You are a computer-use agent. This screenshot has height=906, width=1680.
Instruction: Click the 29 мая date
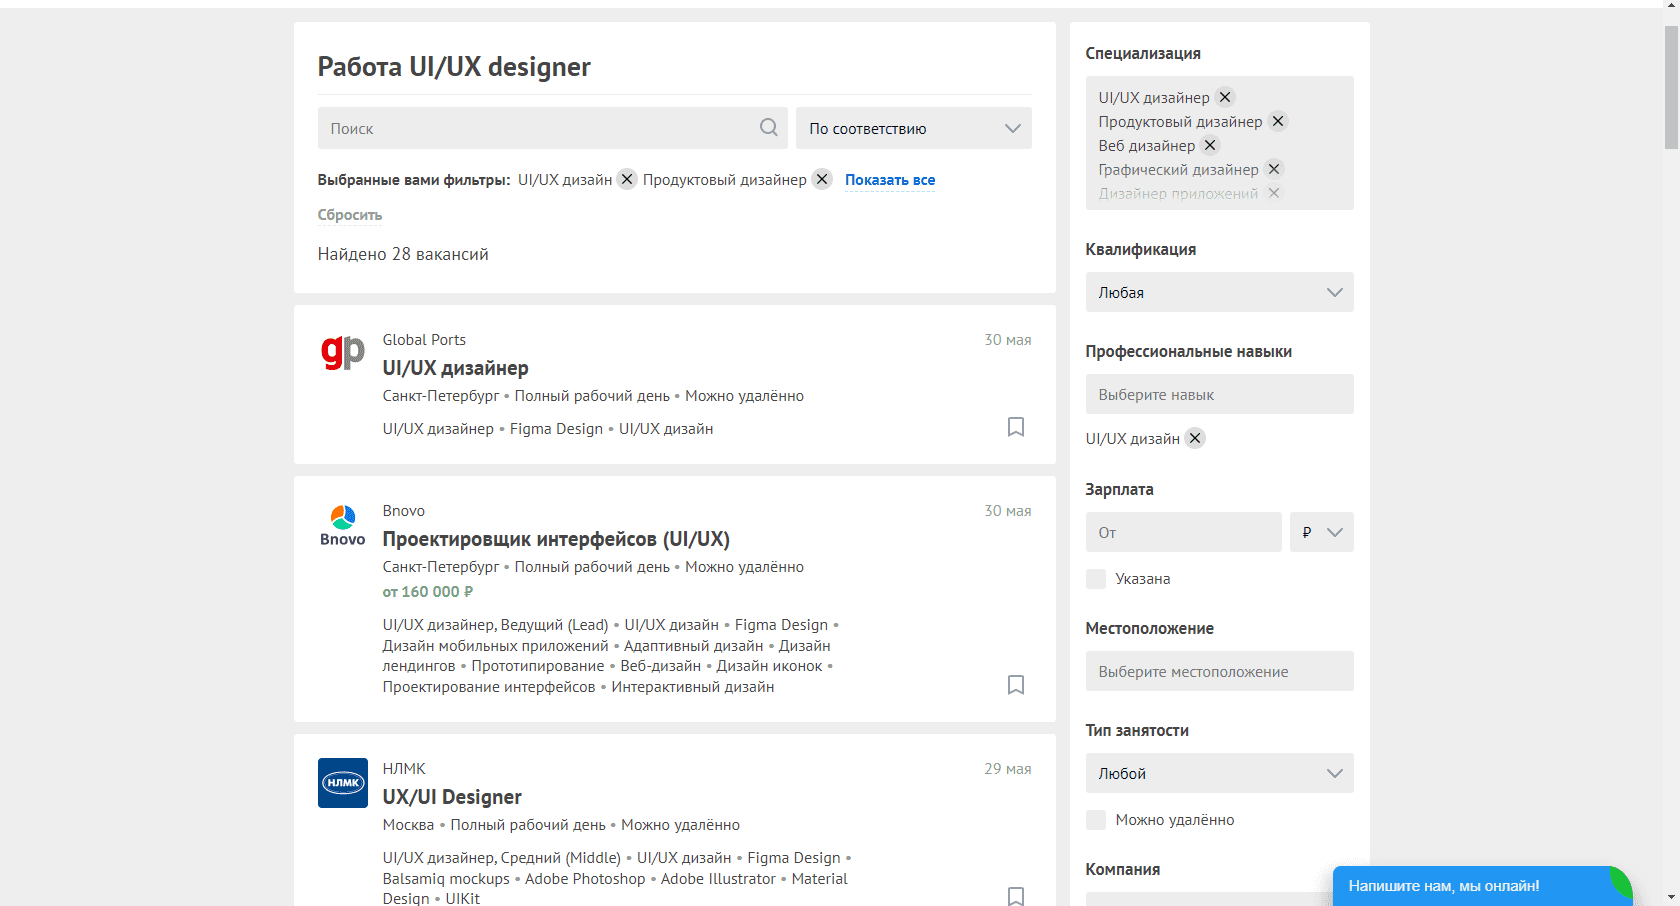pos(1008,769)
